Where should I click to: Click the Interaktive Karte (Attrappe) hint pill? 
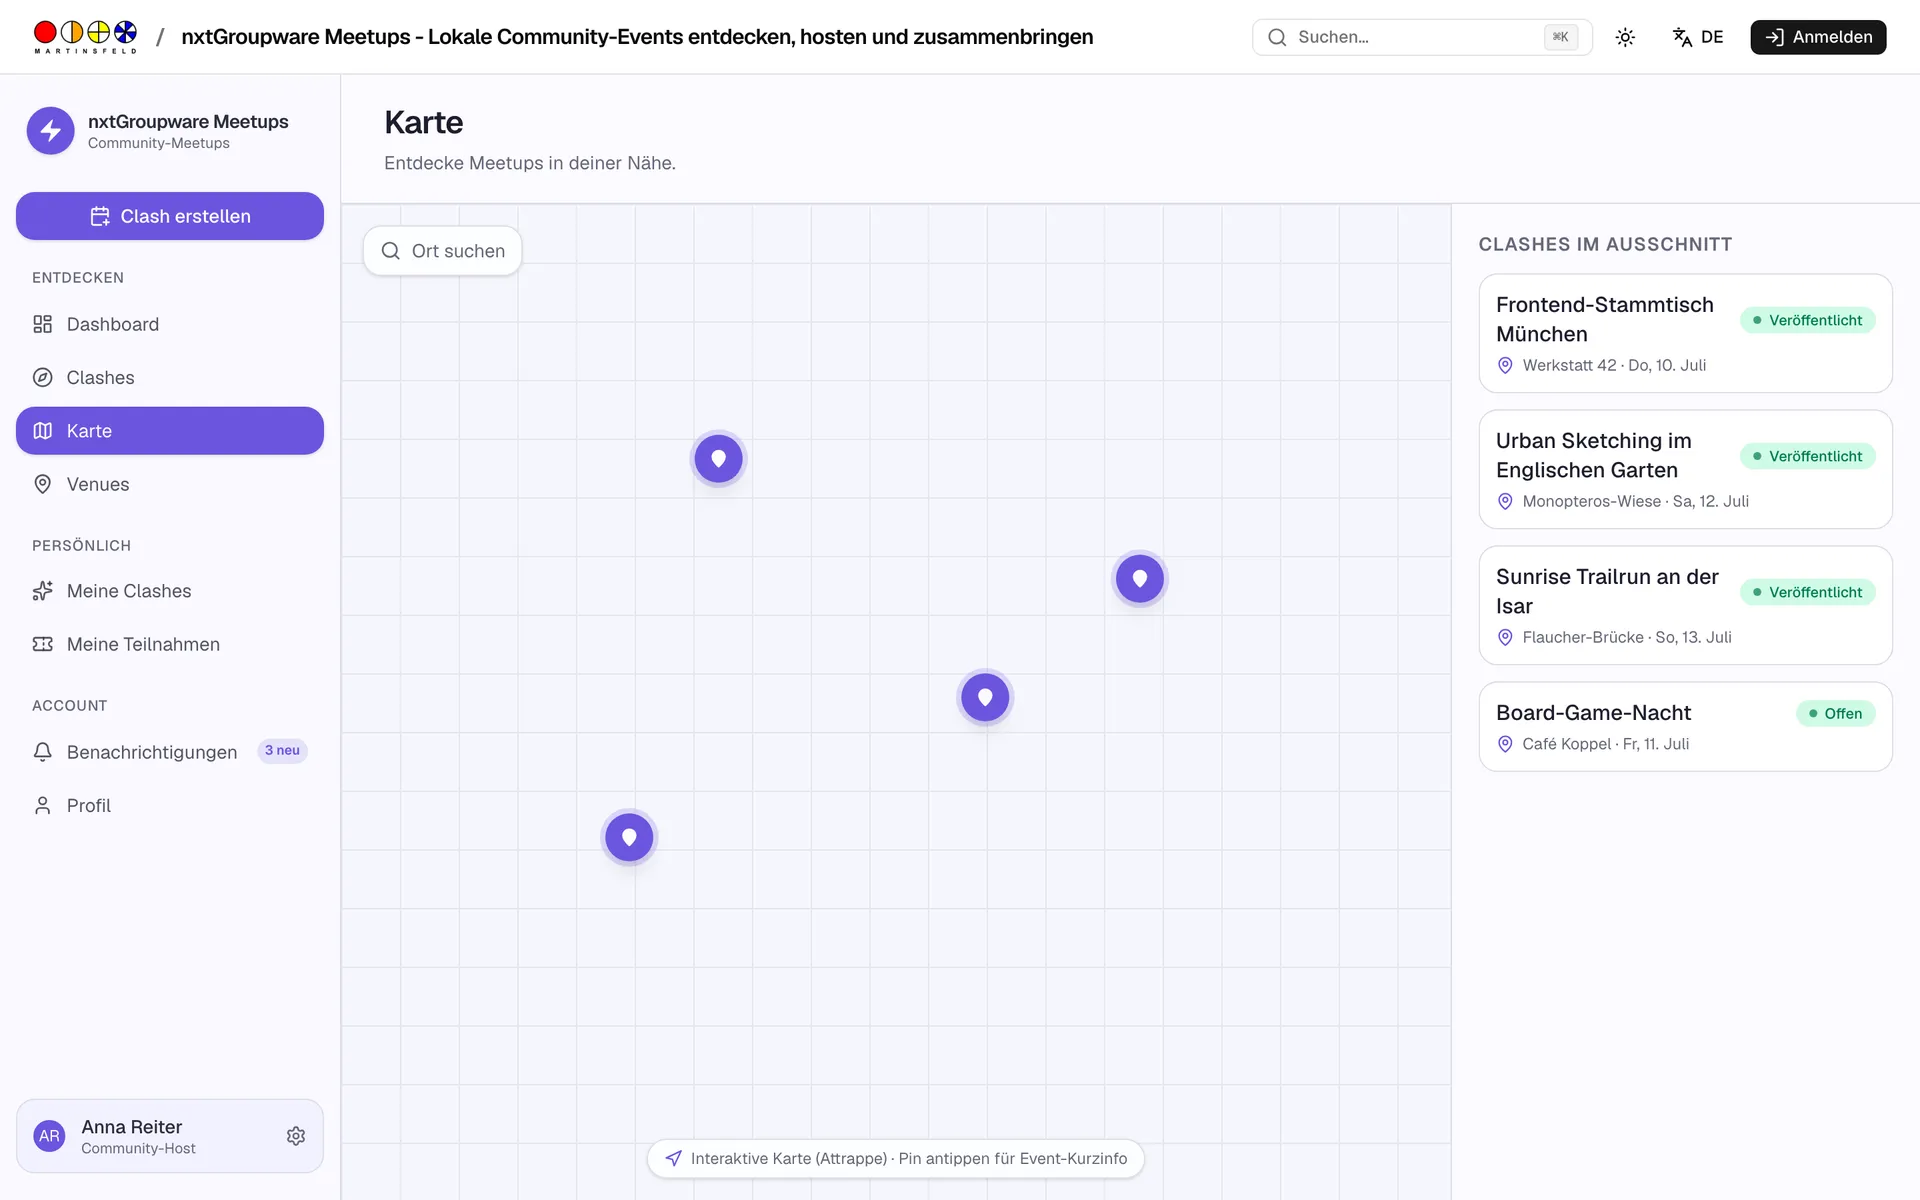click(x=895, y=1158)
